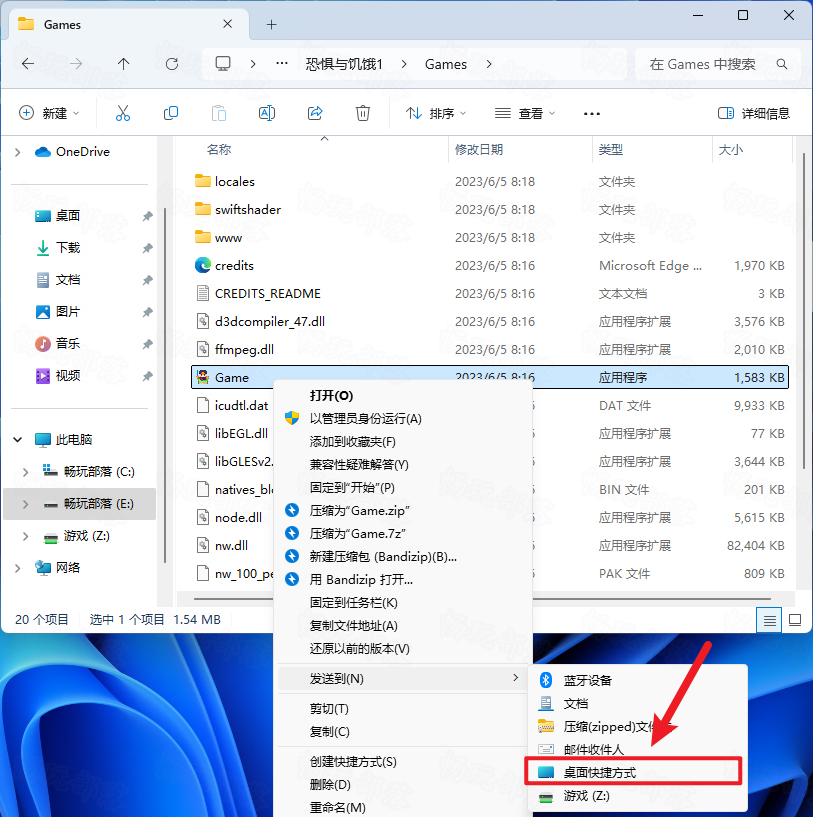Open the locales folder

[x=490, y=182]
